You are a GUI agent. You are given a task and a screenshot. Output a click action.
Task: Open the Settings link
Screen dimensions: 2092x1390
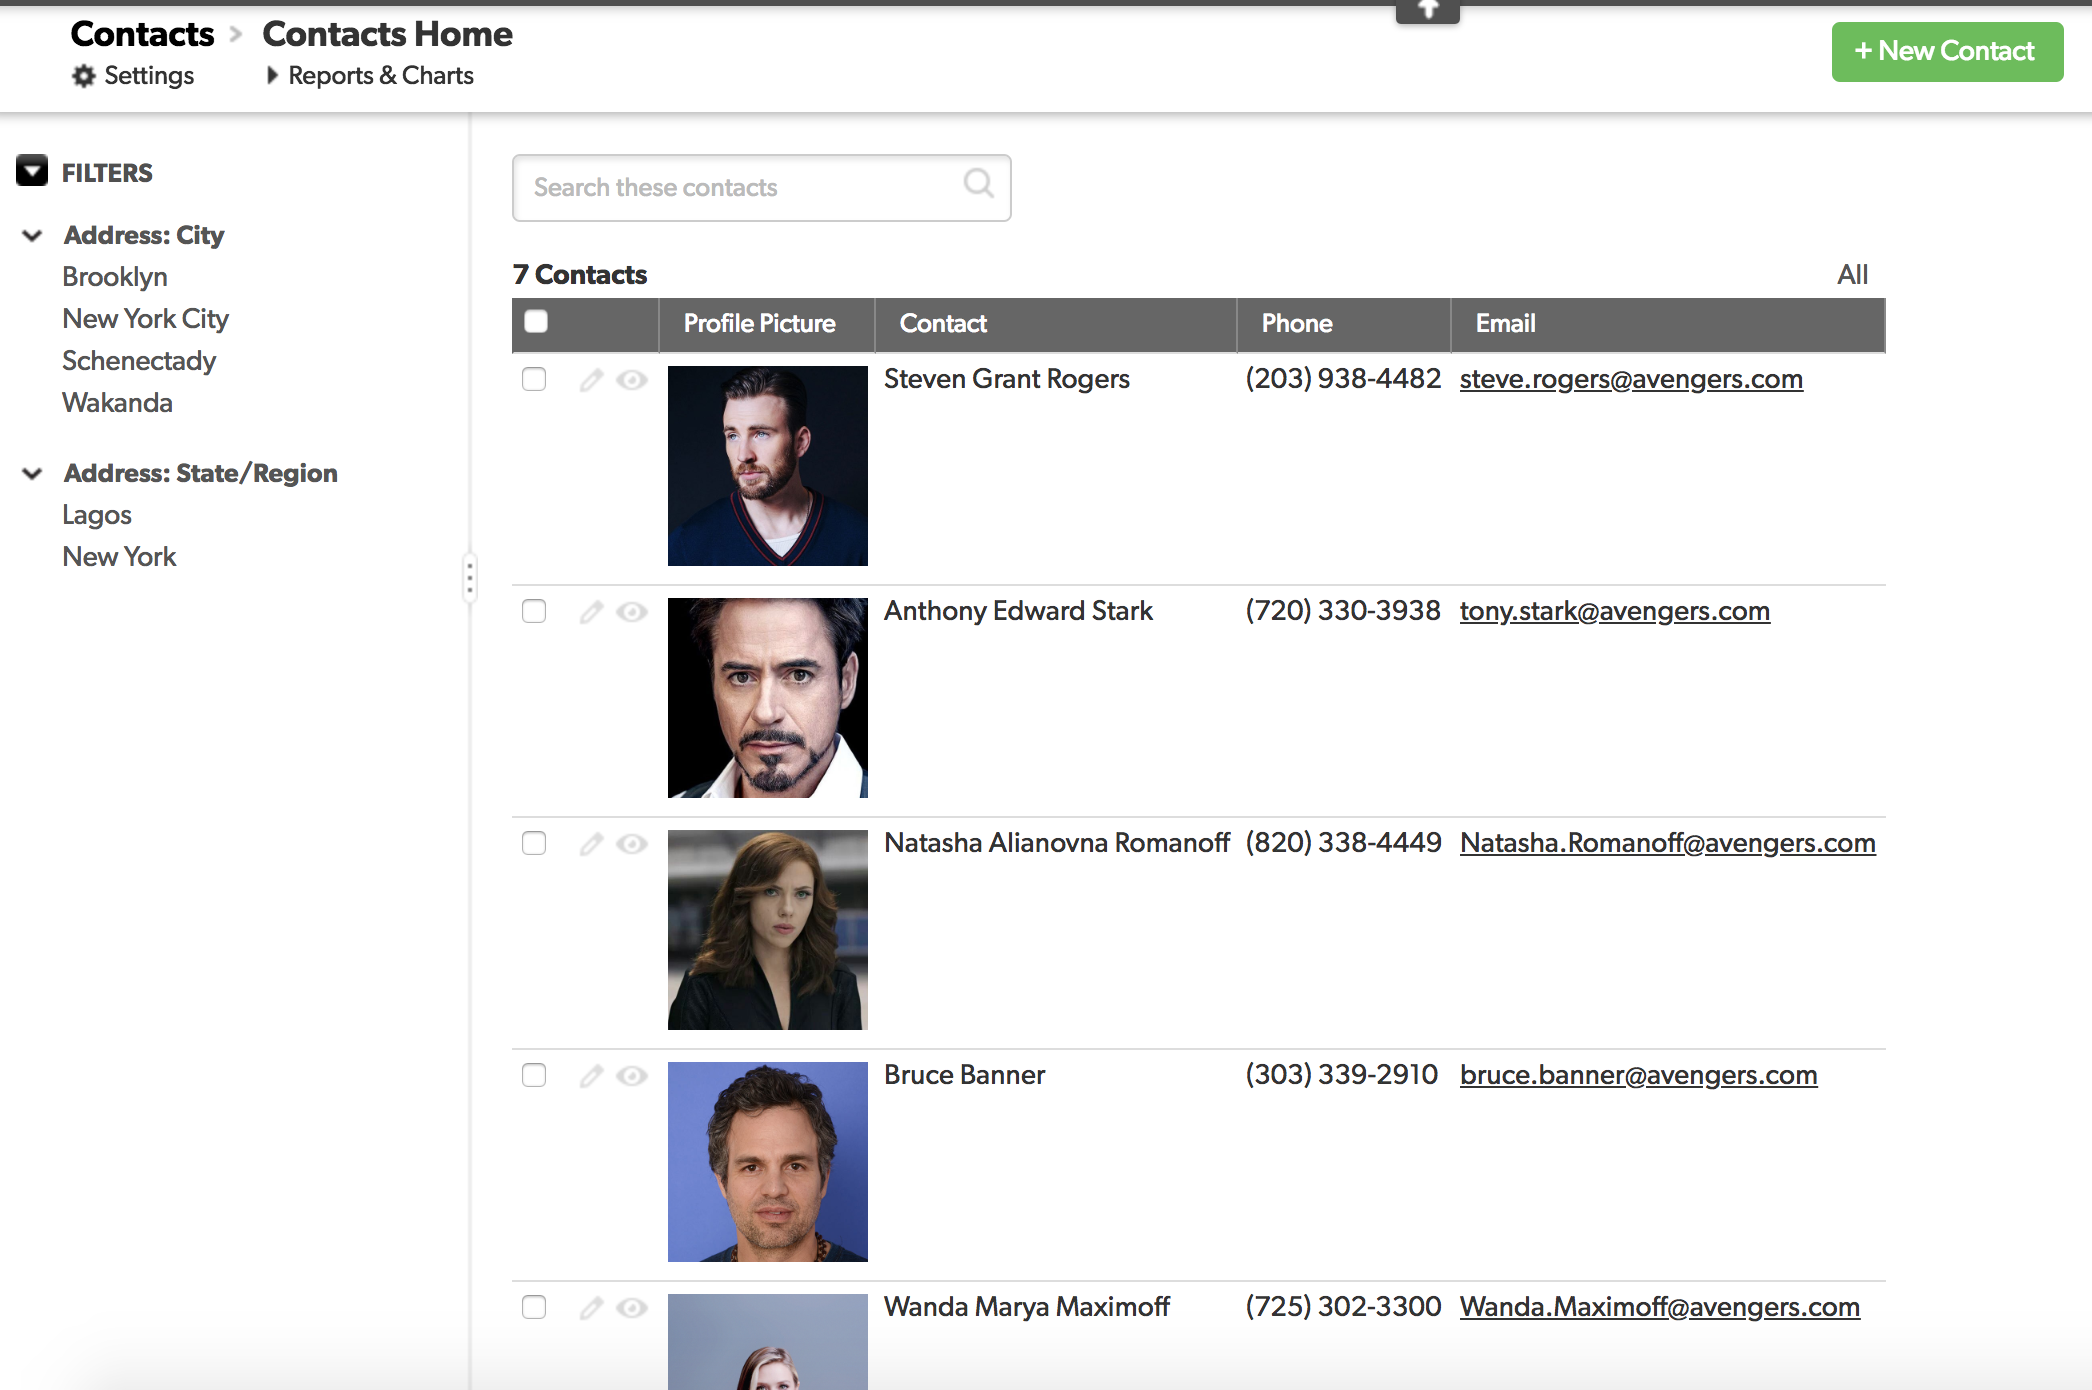click(149, 76)
